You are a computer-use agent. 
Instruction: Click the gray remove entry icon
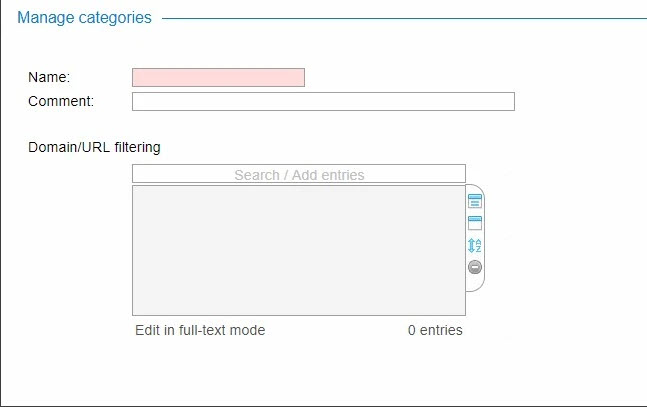pos(475,267)
